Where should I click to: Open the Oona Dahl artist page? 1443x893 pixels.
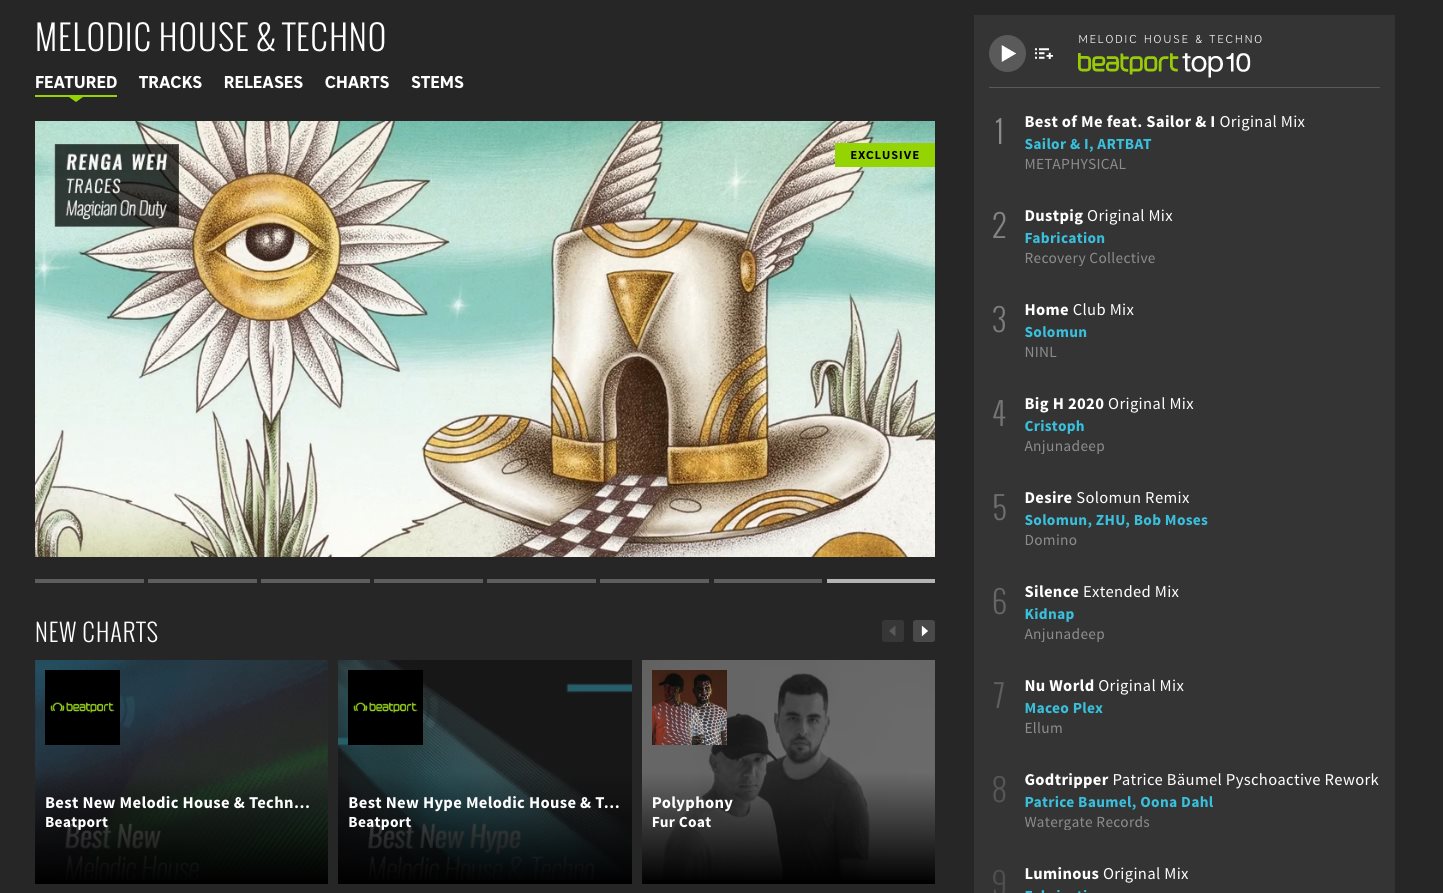(1178, 802)
